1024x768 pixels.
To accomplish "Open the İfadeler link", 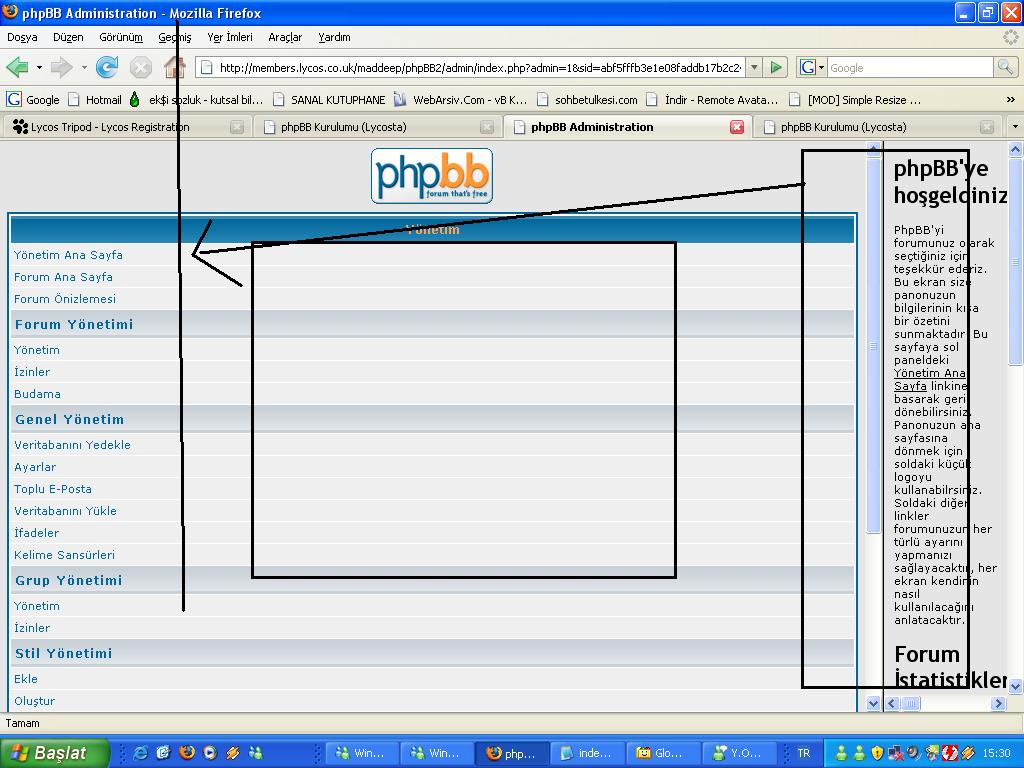I will pyautogui.click(x=37, y=534).
